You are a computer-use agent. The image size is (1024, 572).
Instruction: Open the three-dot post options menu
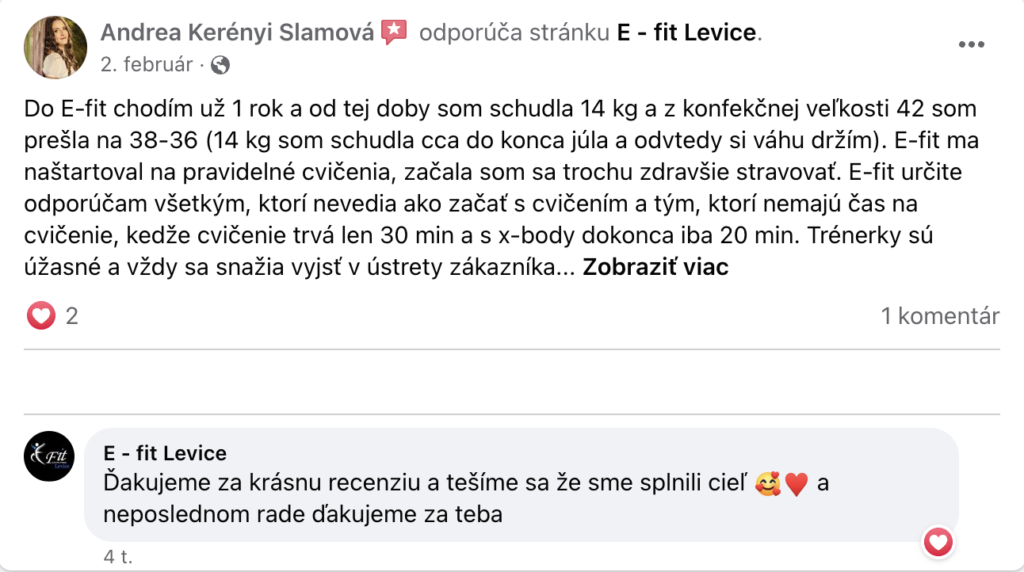[972, 45]
